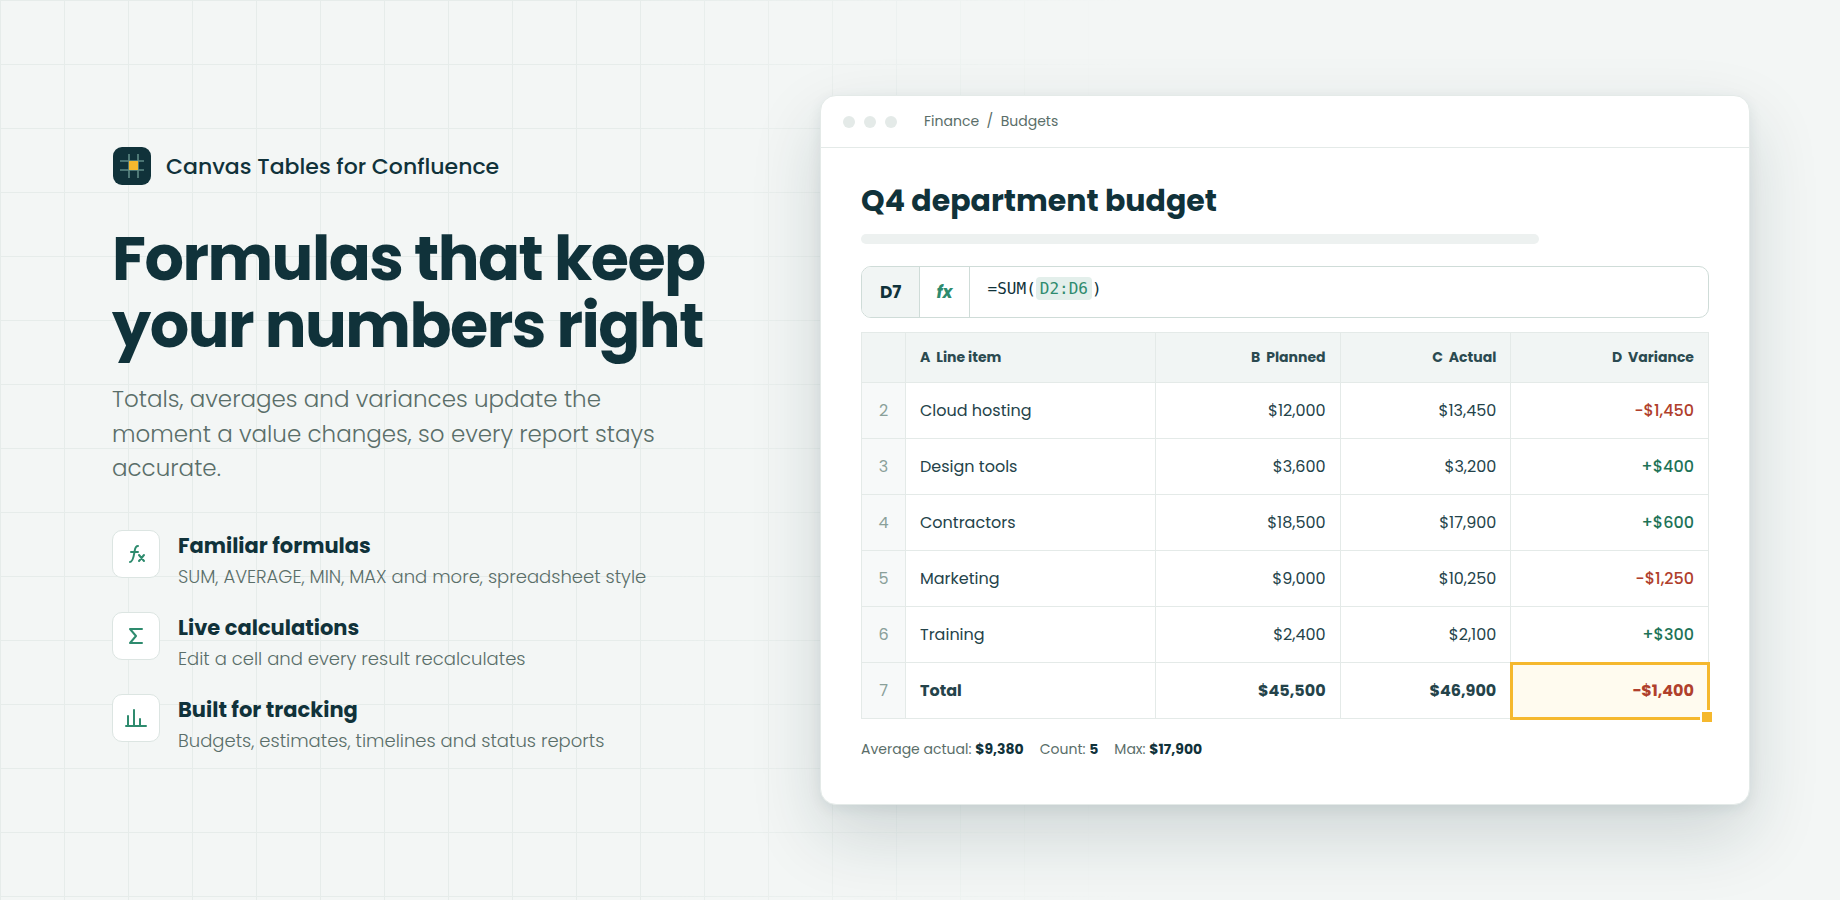Select row number 5 header
Image resolution: width=1840 pixels, height=900 pixels.
coord(884,578)
